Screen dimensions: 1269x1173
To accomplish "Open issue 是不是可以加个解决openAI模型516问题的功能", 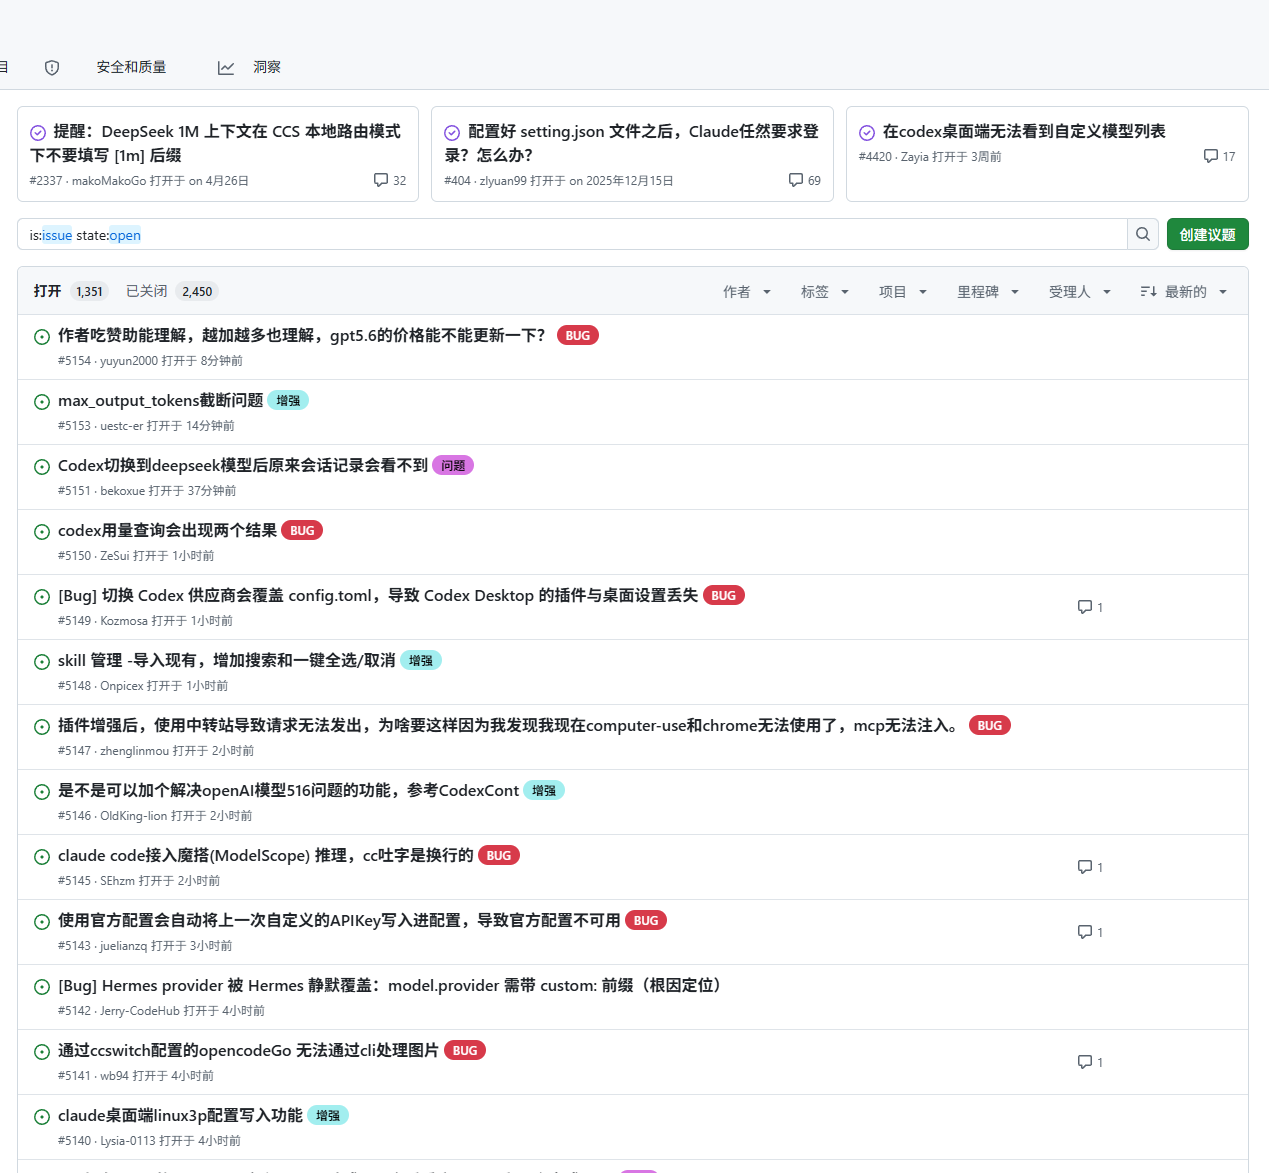I will [288, 790].
